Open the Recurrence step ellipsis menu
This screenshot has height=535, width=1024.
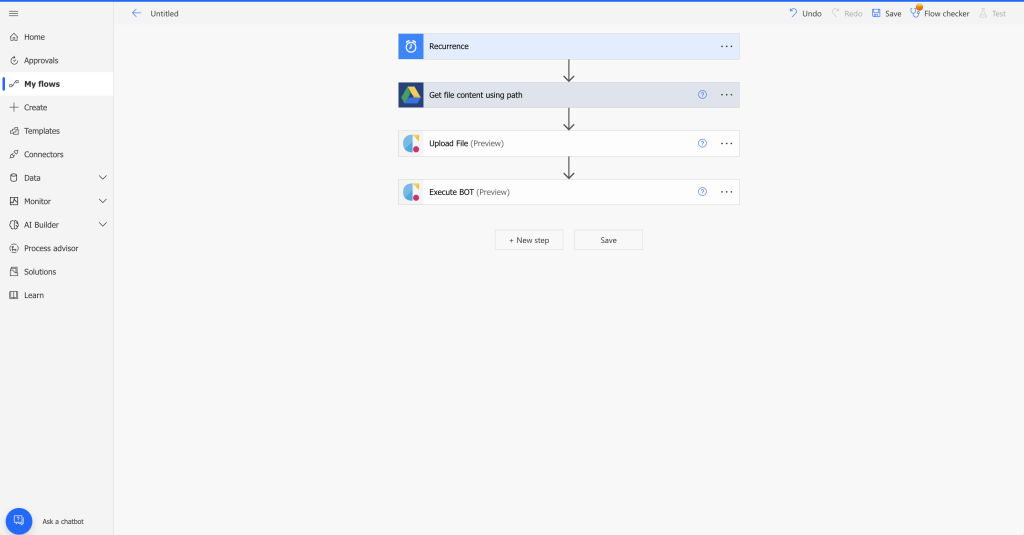pyautogui.click(x=726, y=46)
